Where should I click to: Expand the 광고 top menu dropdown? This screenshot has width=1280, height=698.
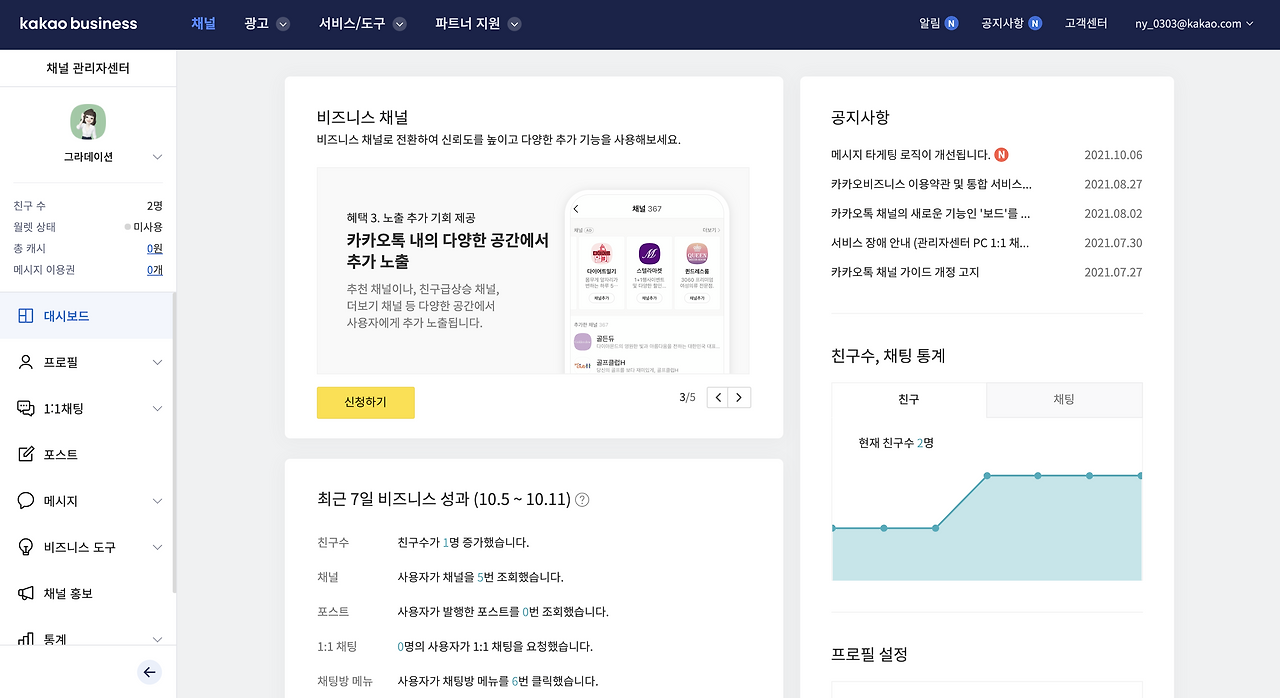pos(283,24)
